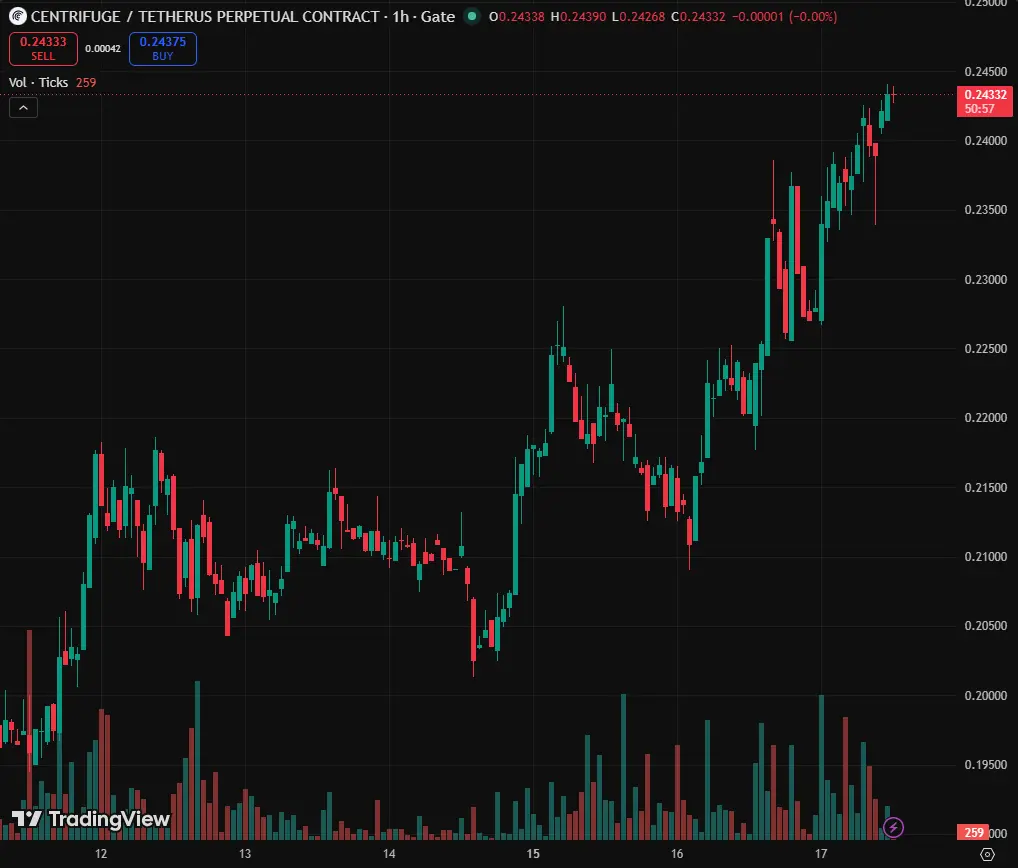Click the date label 17 on time axis
This screenshot has width=1018, height=868.
pyautogui.click(x=821, y=854)
